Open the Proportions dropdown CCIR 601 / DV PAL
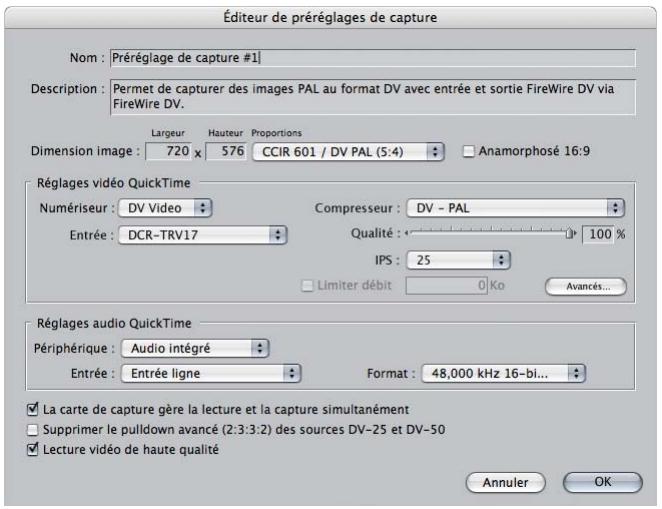 coord(348,152)
